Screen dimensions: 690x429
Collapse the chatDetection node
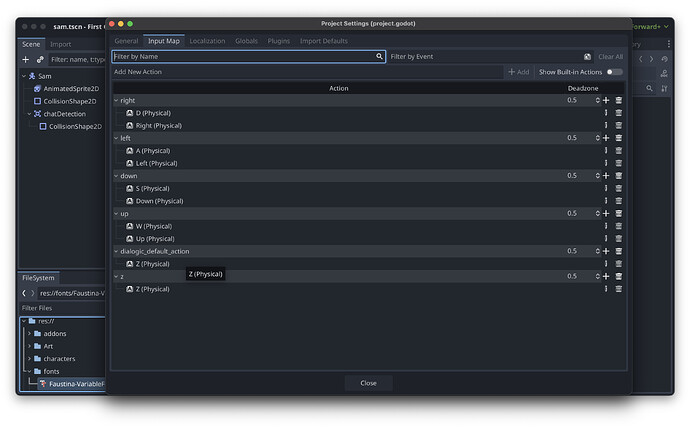(29, 114)
